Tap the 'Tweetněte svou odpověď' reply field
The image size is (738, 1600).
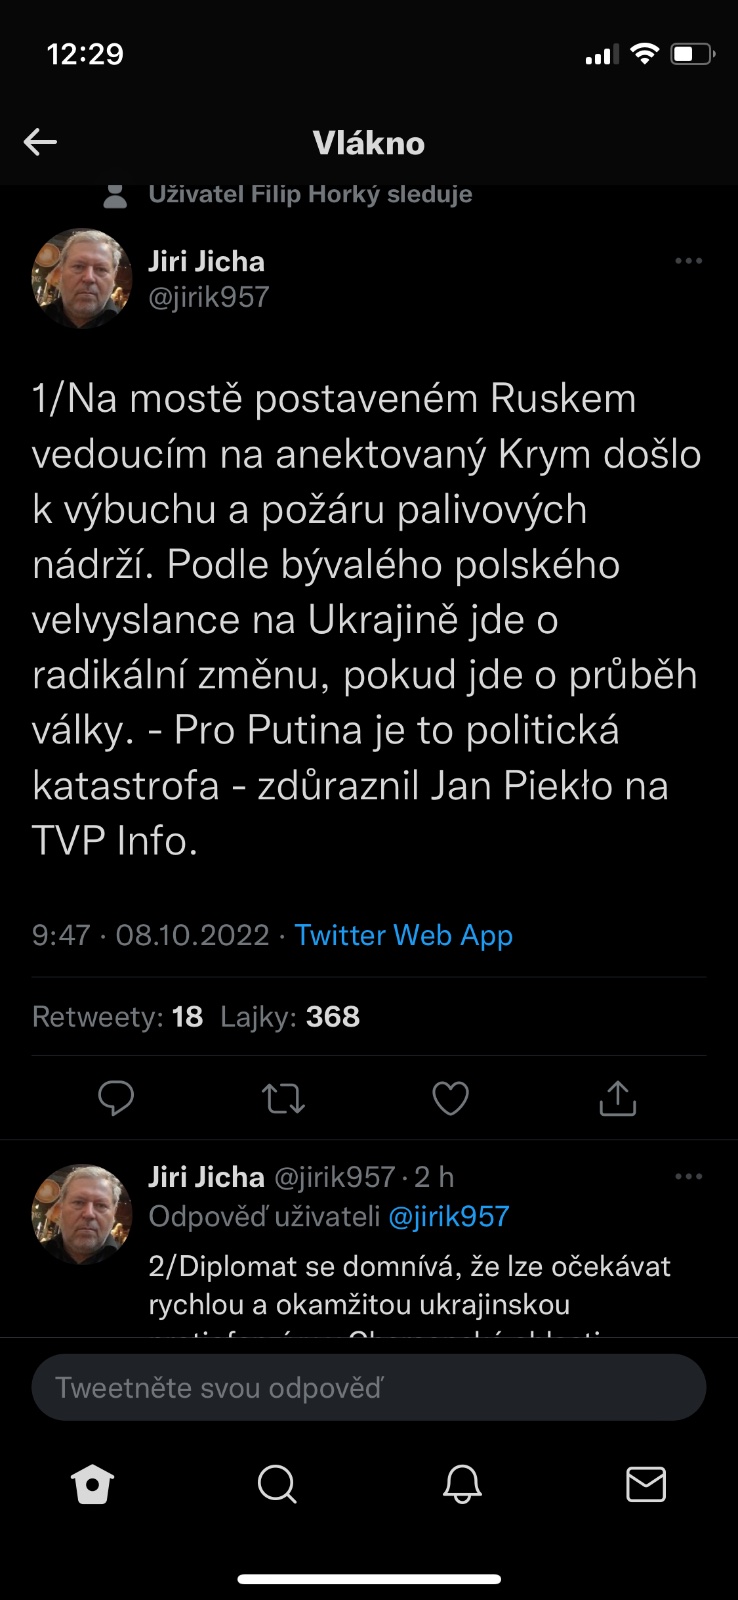pos(369,1387)
